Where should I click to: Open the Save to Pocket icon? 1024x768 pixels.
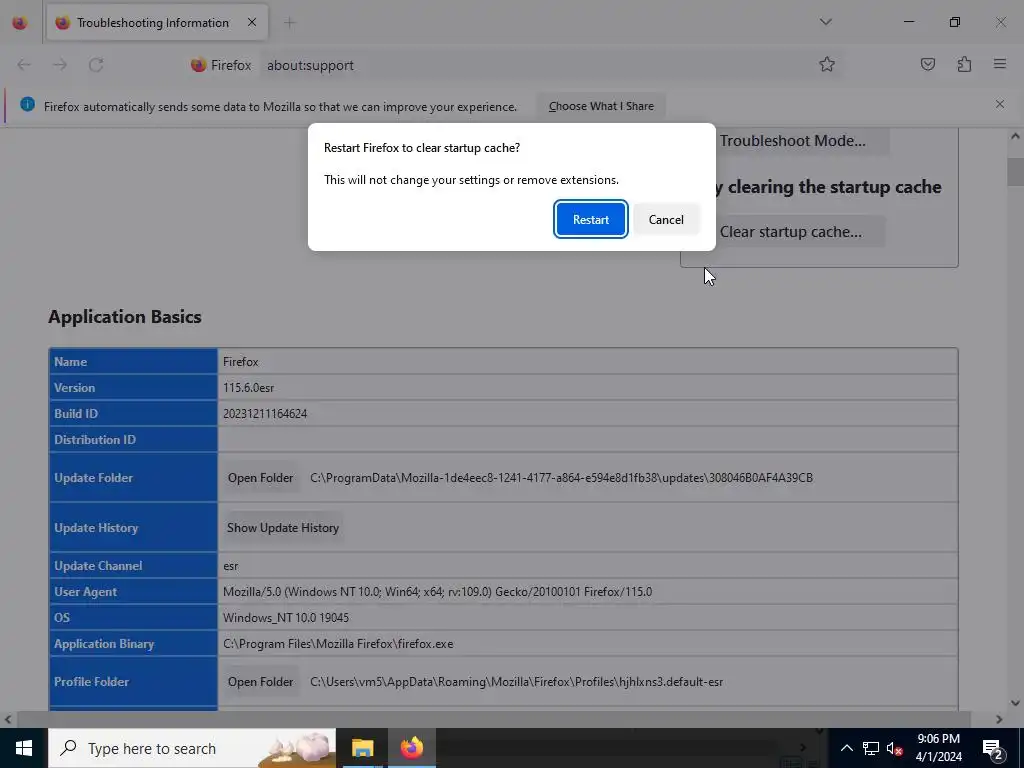click(927, 64)
